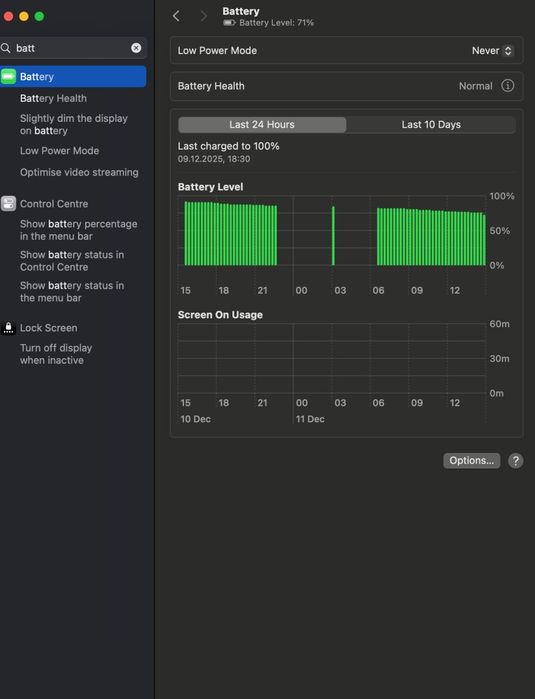This screenshot has width=535, height=699.
Task: Switch to the Last 10 Days tab
Action: coord(431,125)
